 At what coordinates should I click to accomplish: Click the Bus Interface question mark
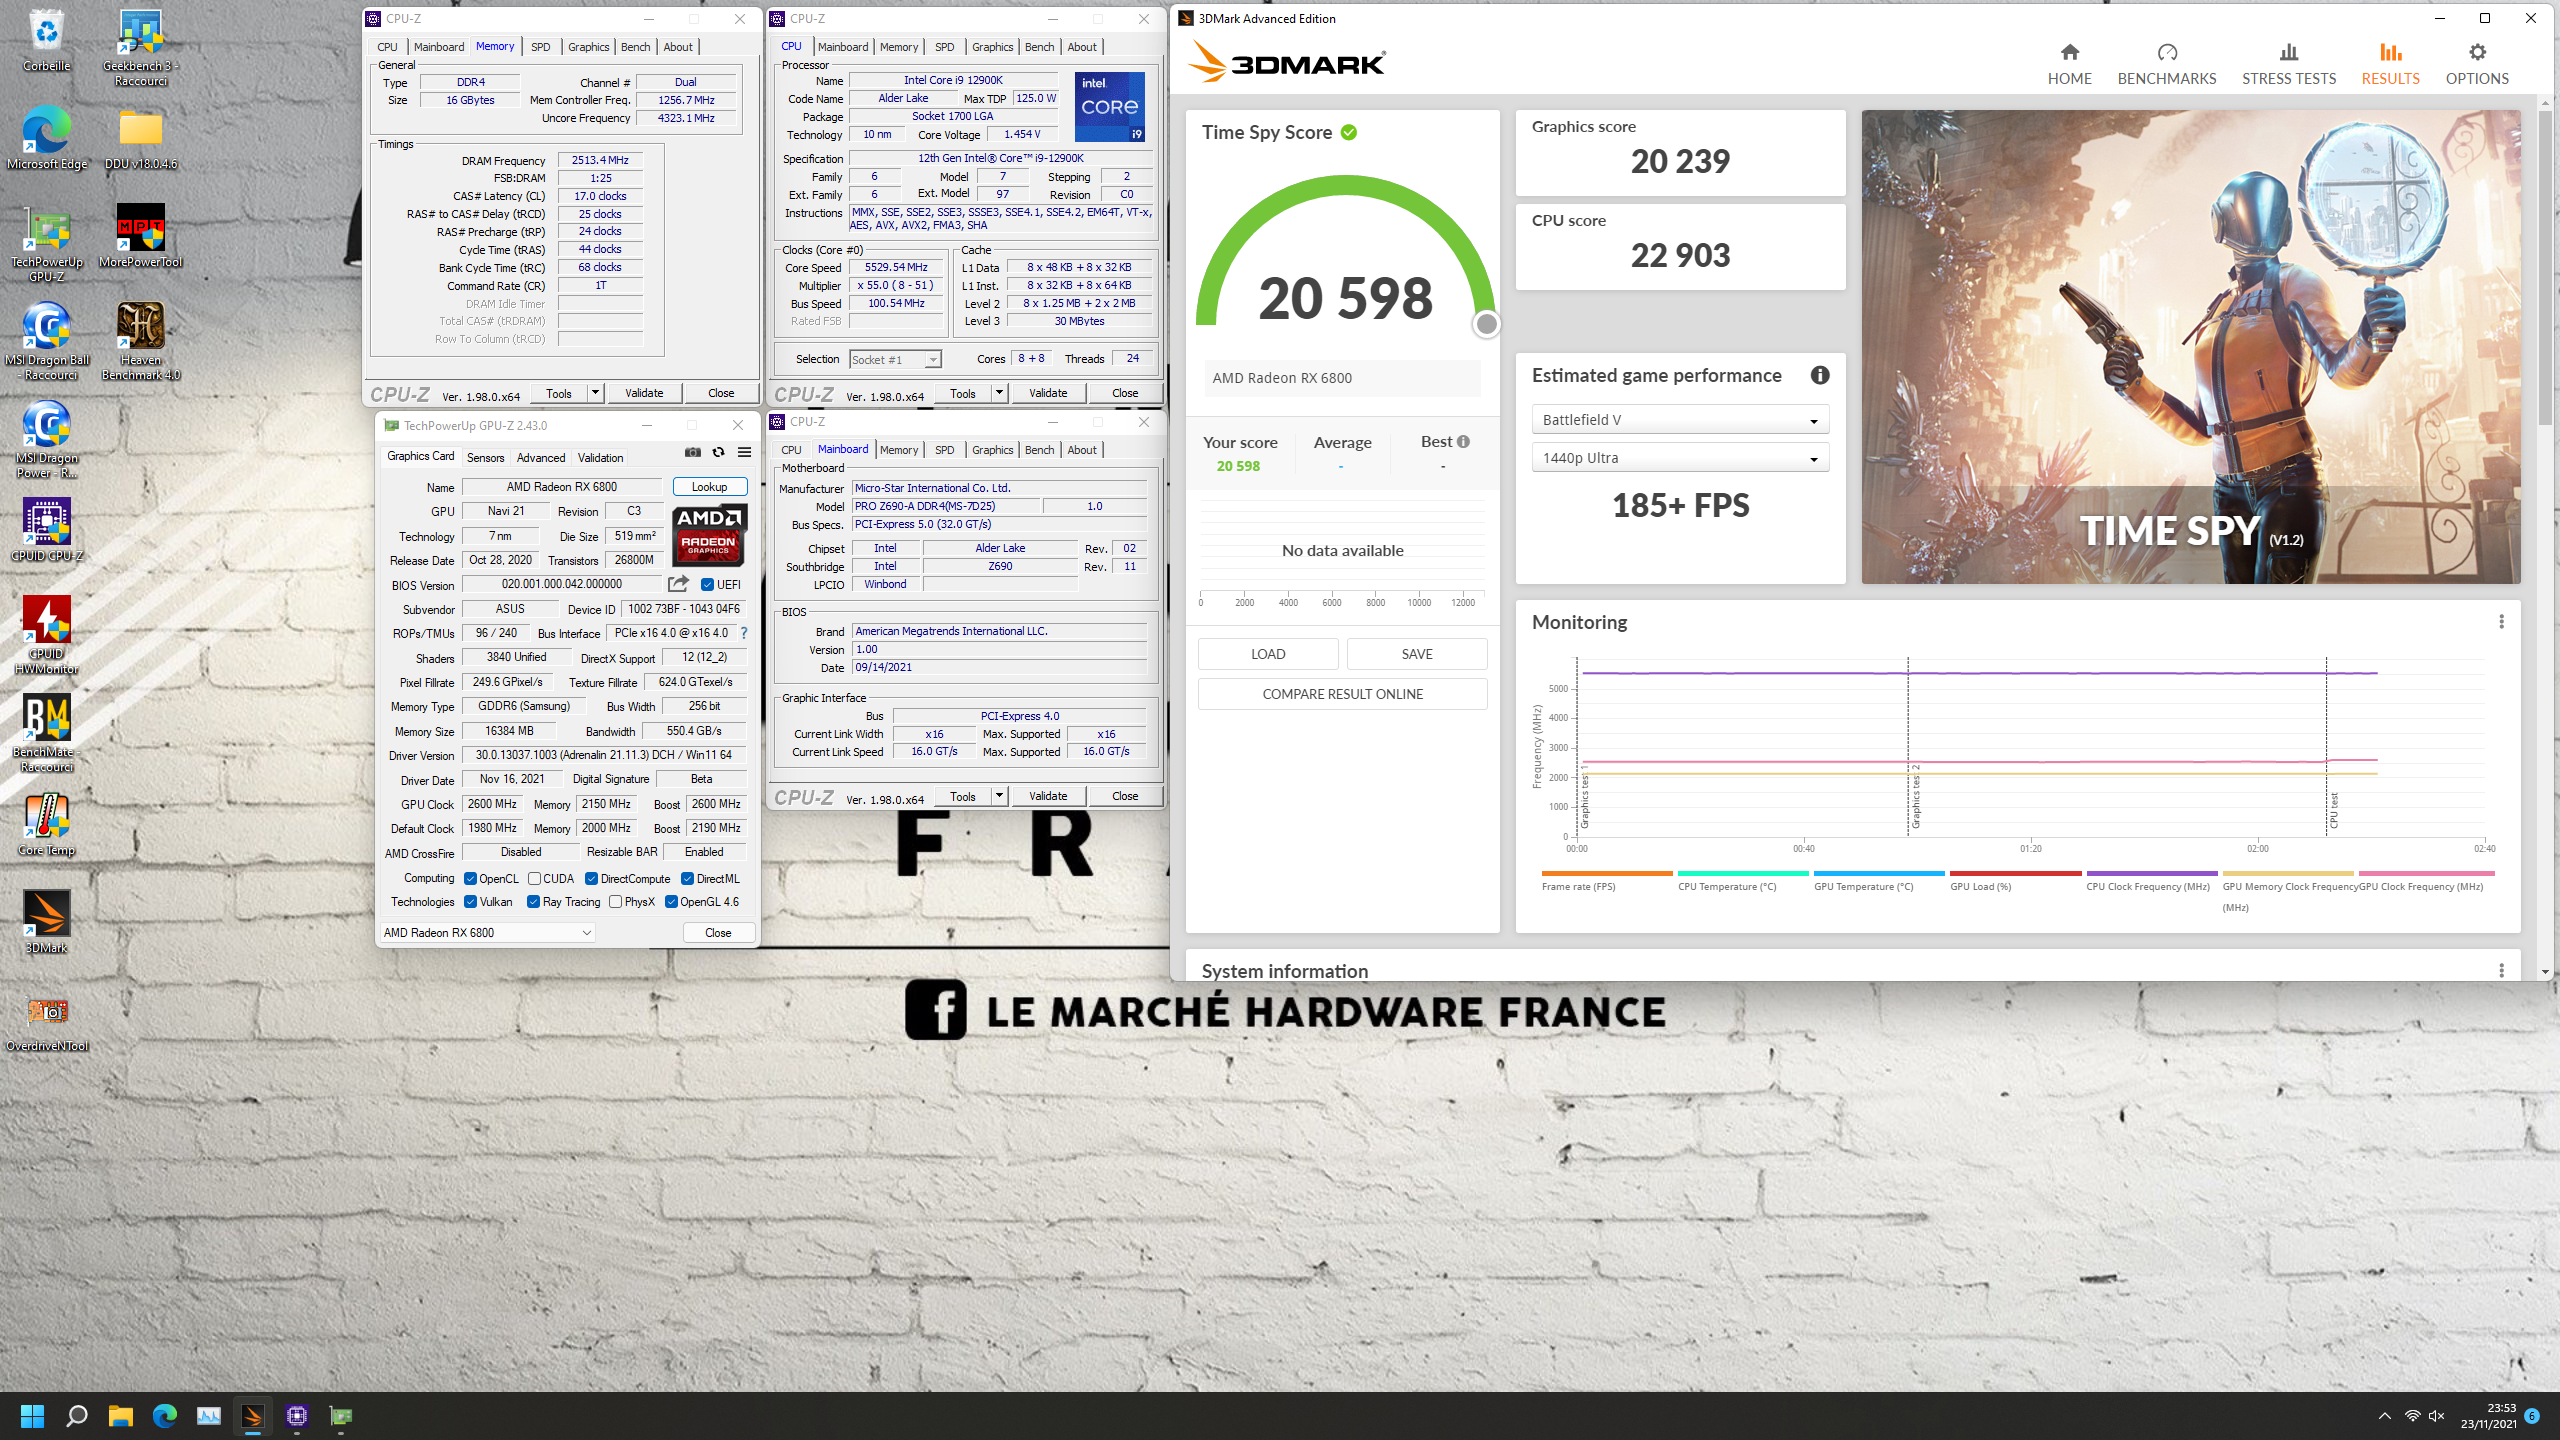click(743, 633)
